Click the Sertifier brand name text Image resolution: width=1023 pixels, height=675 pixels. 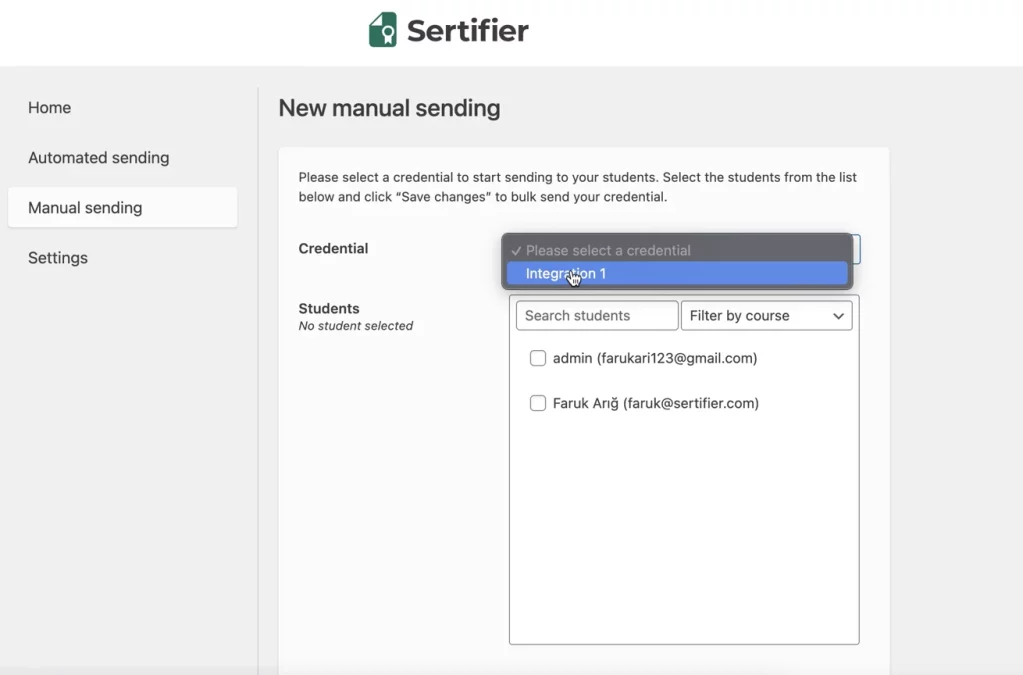(467, 31)
